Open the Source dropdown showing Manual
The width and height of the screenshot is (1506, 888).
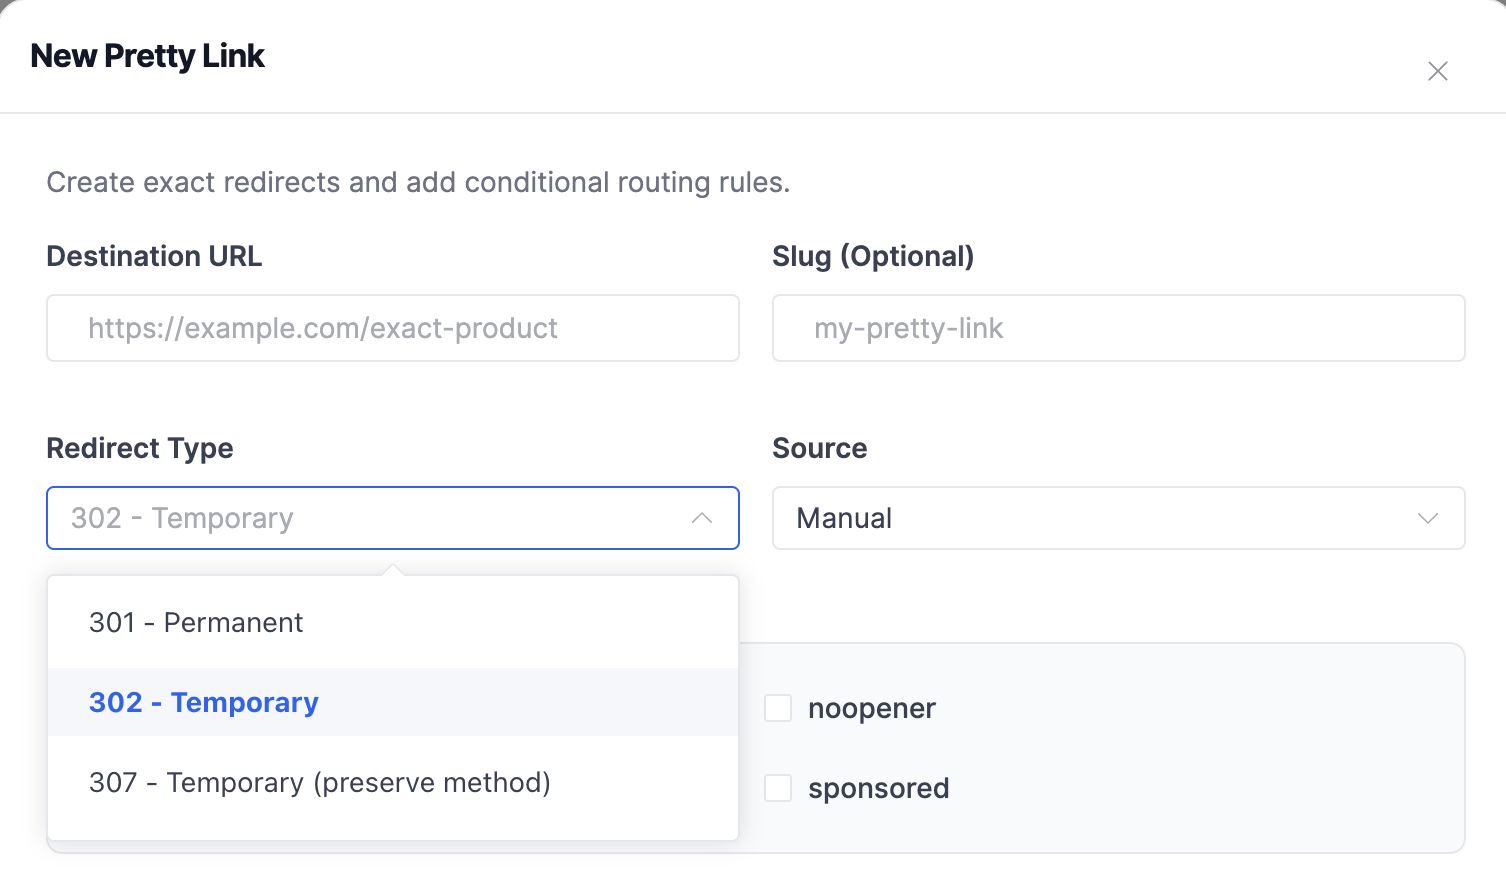[1100, 518]
